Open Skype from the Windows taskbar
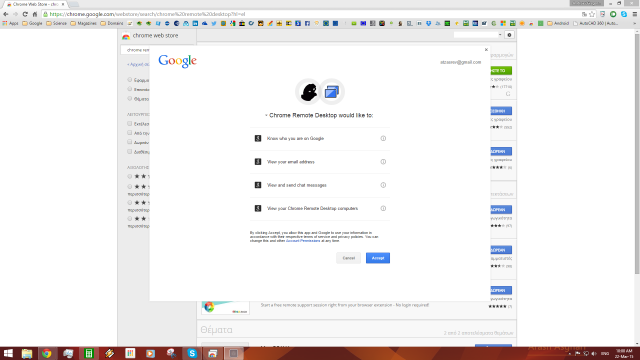Image resolution: width=640 pixels, height=360 pixels. [192, 353]
